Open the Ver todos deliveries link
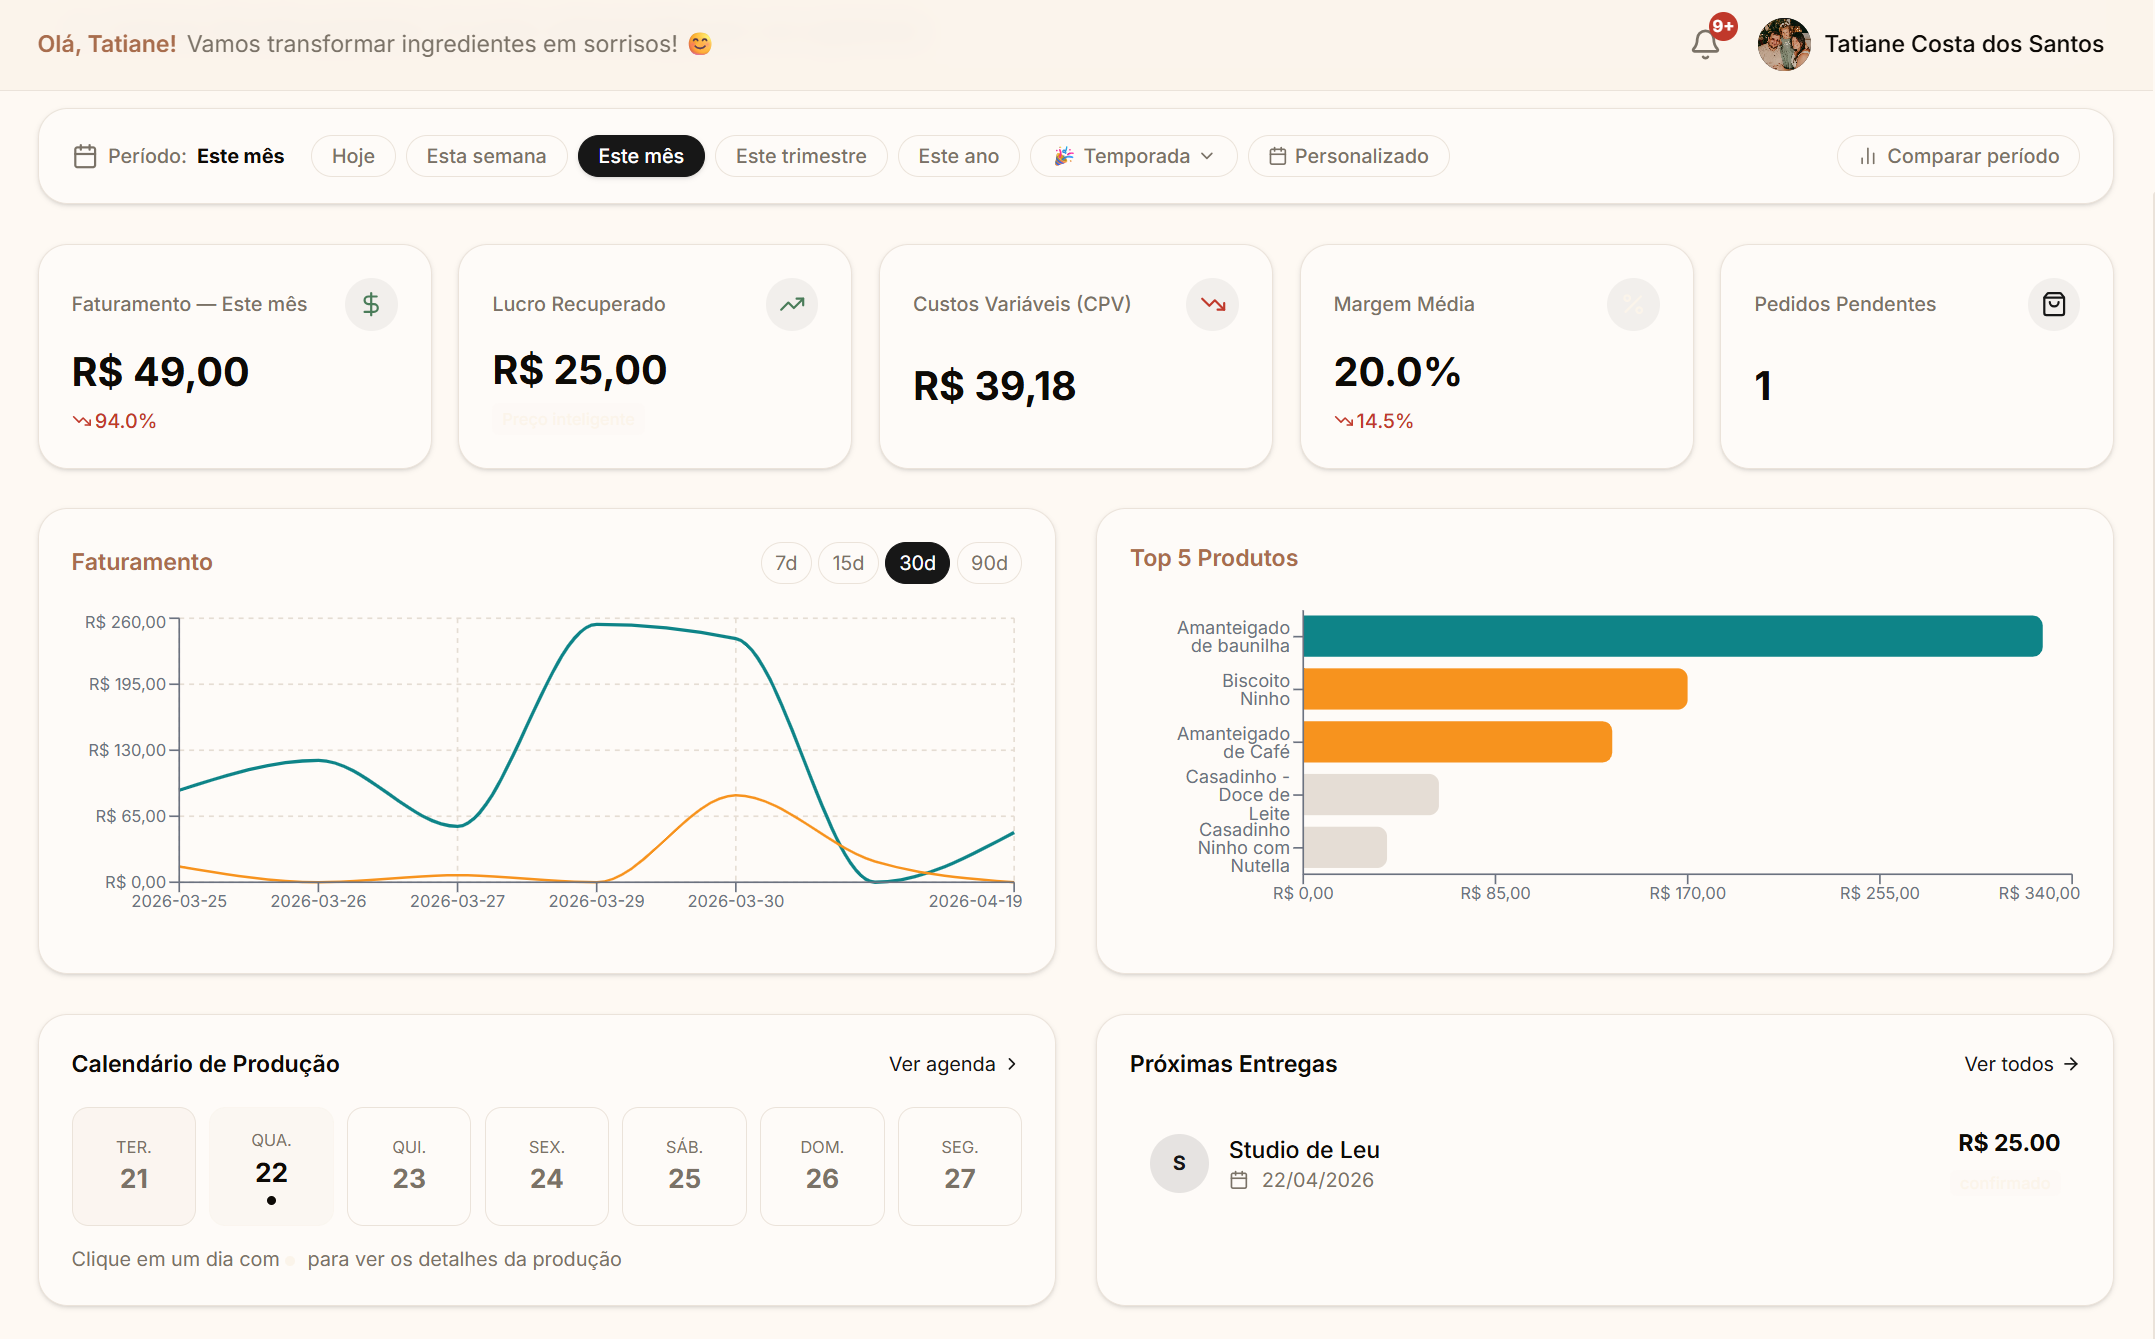The width and height of the screenshot is (2155, 1339). click(x=2021, y=1064)
